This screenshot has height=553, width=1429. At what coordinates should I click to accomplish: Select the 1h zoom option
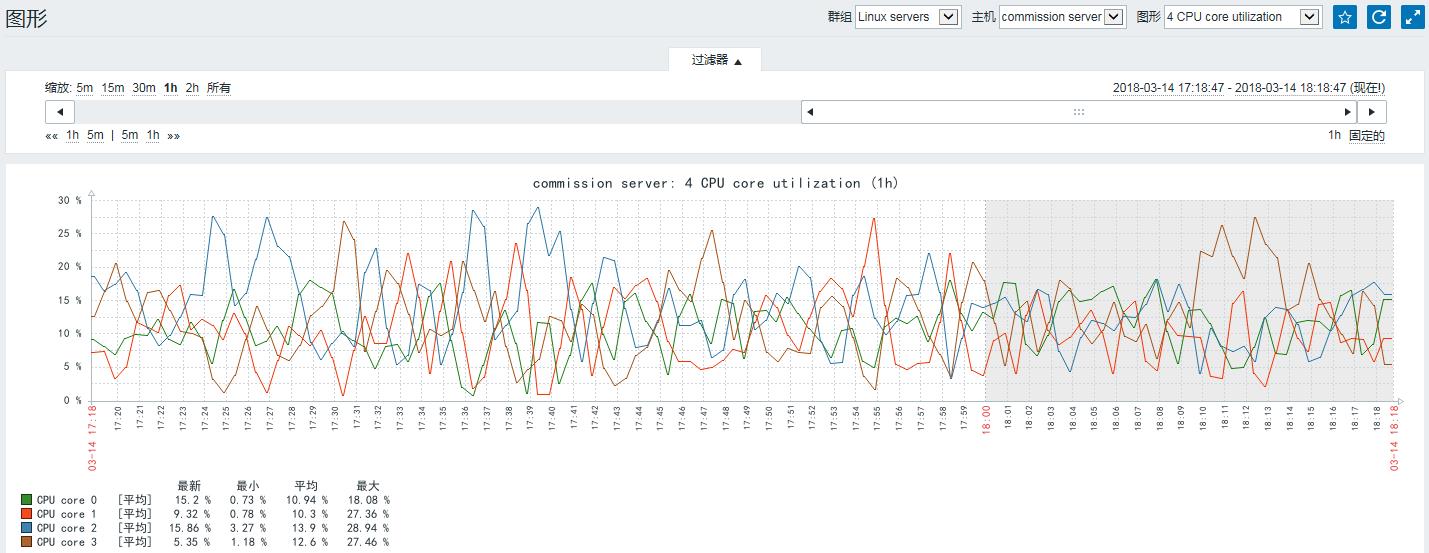tap(171, 88)
